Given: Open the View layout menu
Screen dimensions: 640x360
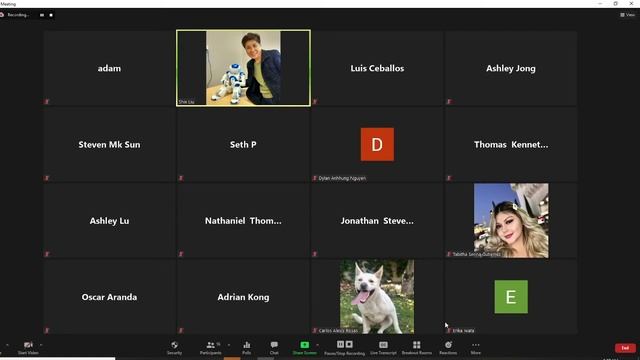Looking at the screenshot, I should [627, 15].
